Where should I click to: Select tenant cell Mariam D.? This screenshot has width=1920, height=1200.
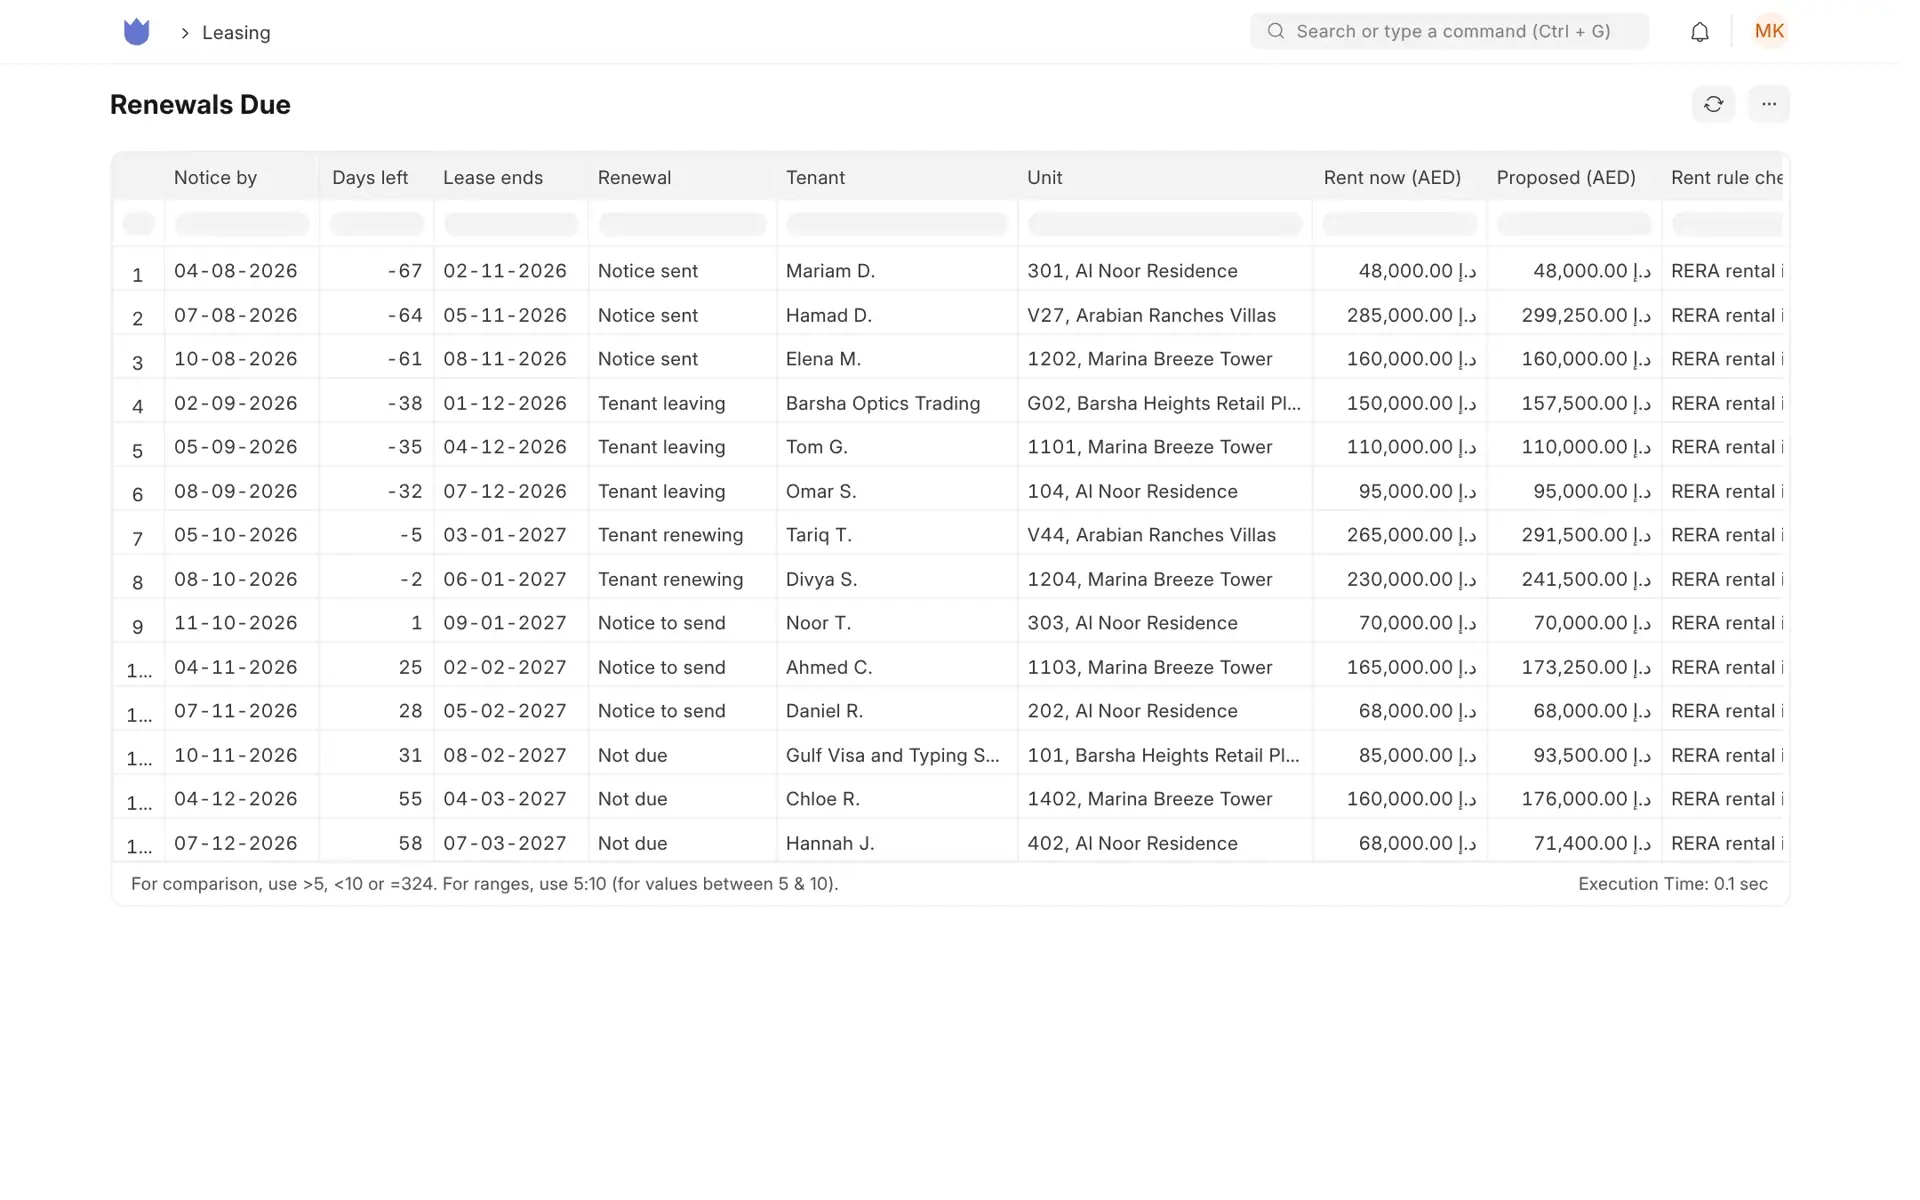(897, 271)
